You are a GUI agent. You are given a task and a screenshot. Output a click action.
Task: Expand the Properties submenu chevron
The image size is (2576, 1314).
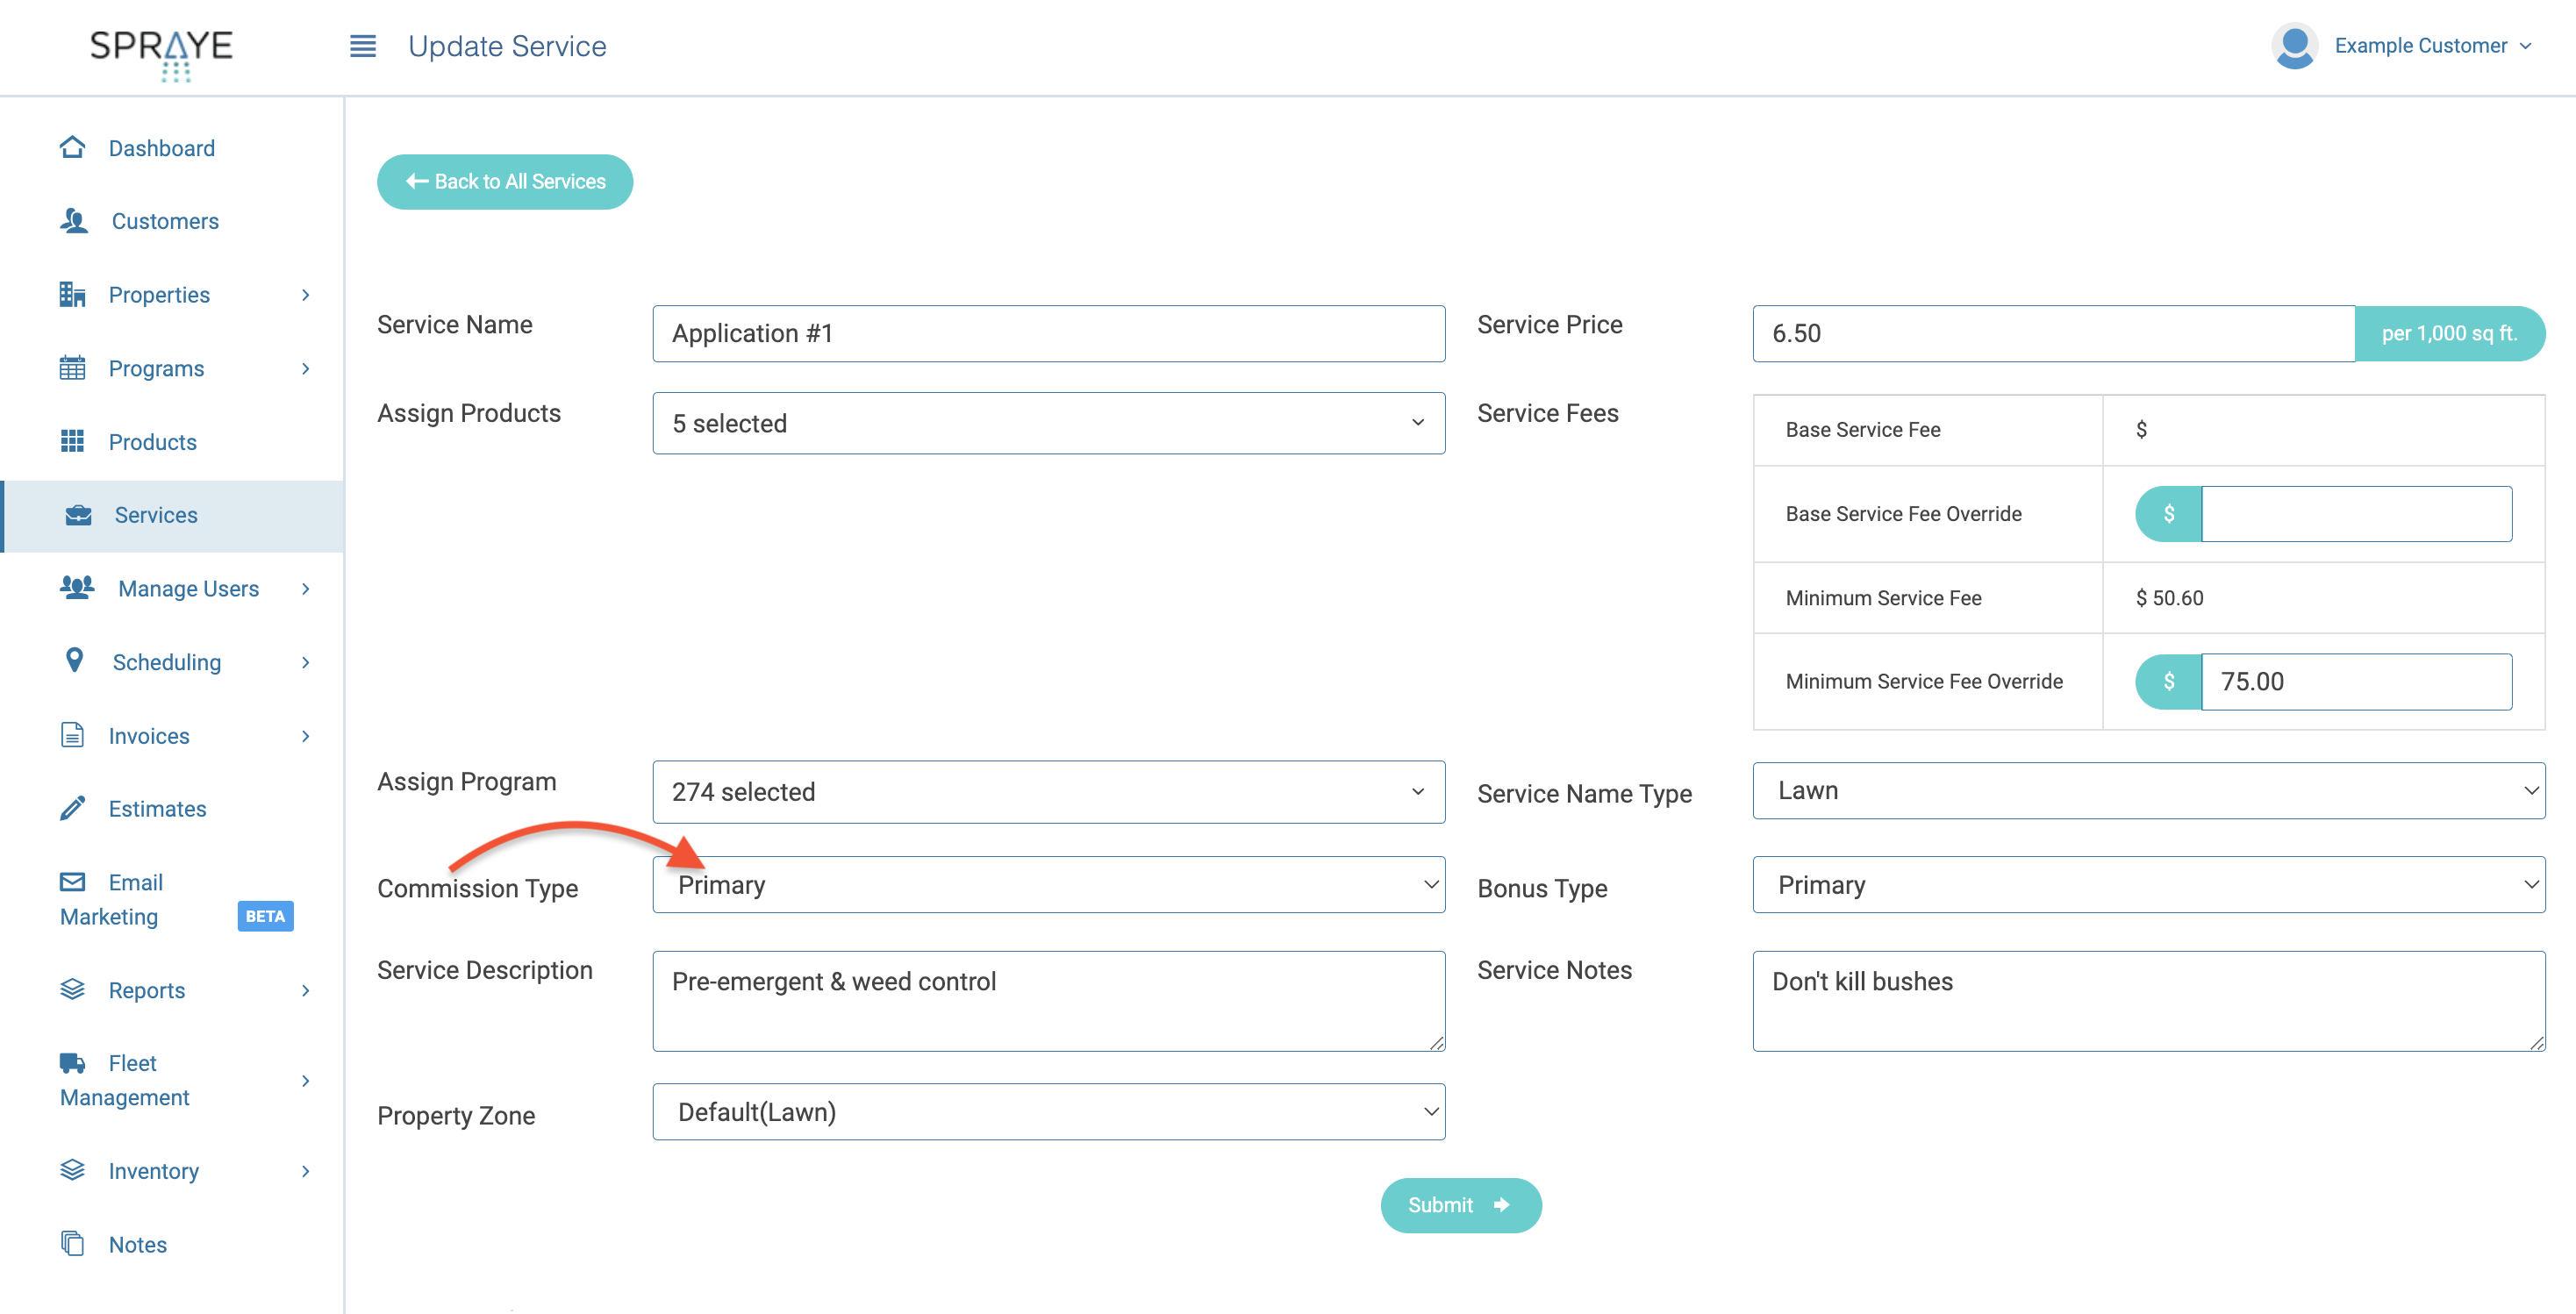coord(306,295)
